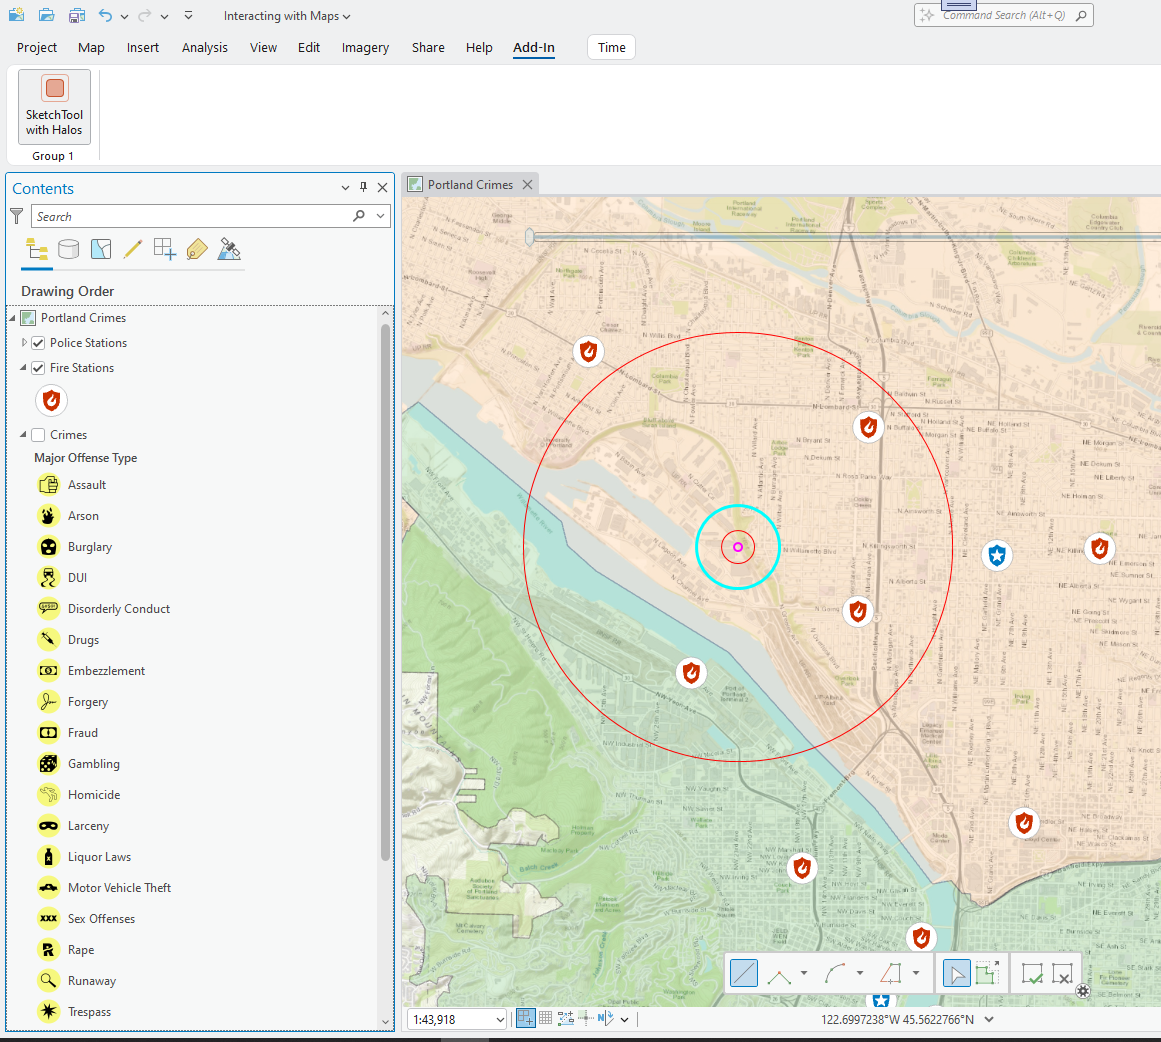Expand the Police Stations layer
Viewport: 1161px width, 1042px height.
pos(24,343)
